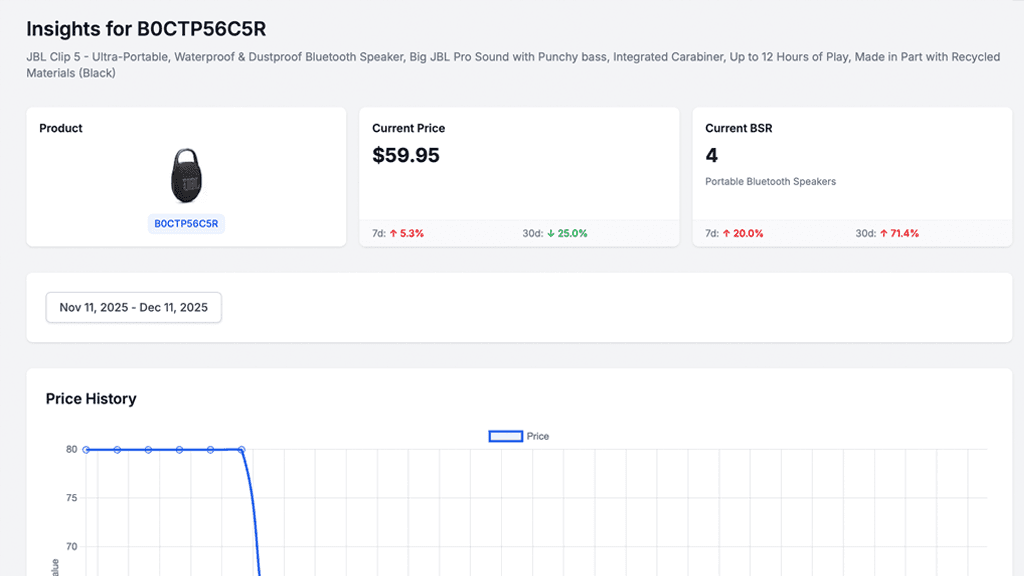This screenshot has width=1024, height=576.
Task: Click the Portable Bluetooth Speakers category text
Action: (770, 182)
